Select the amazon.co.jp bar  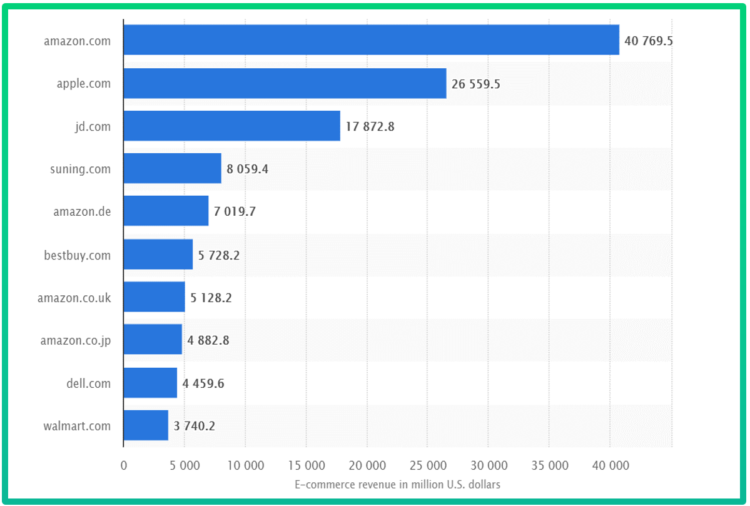(153, 340)
